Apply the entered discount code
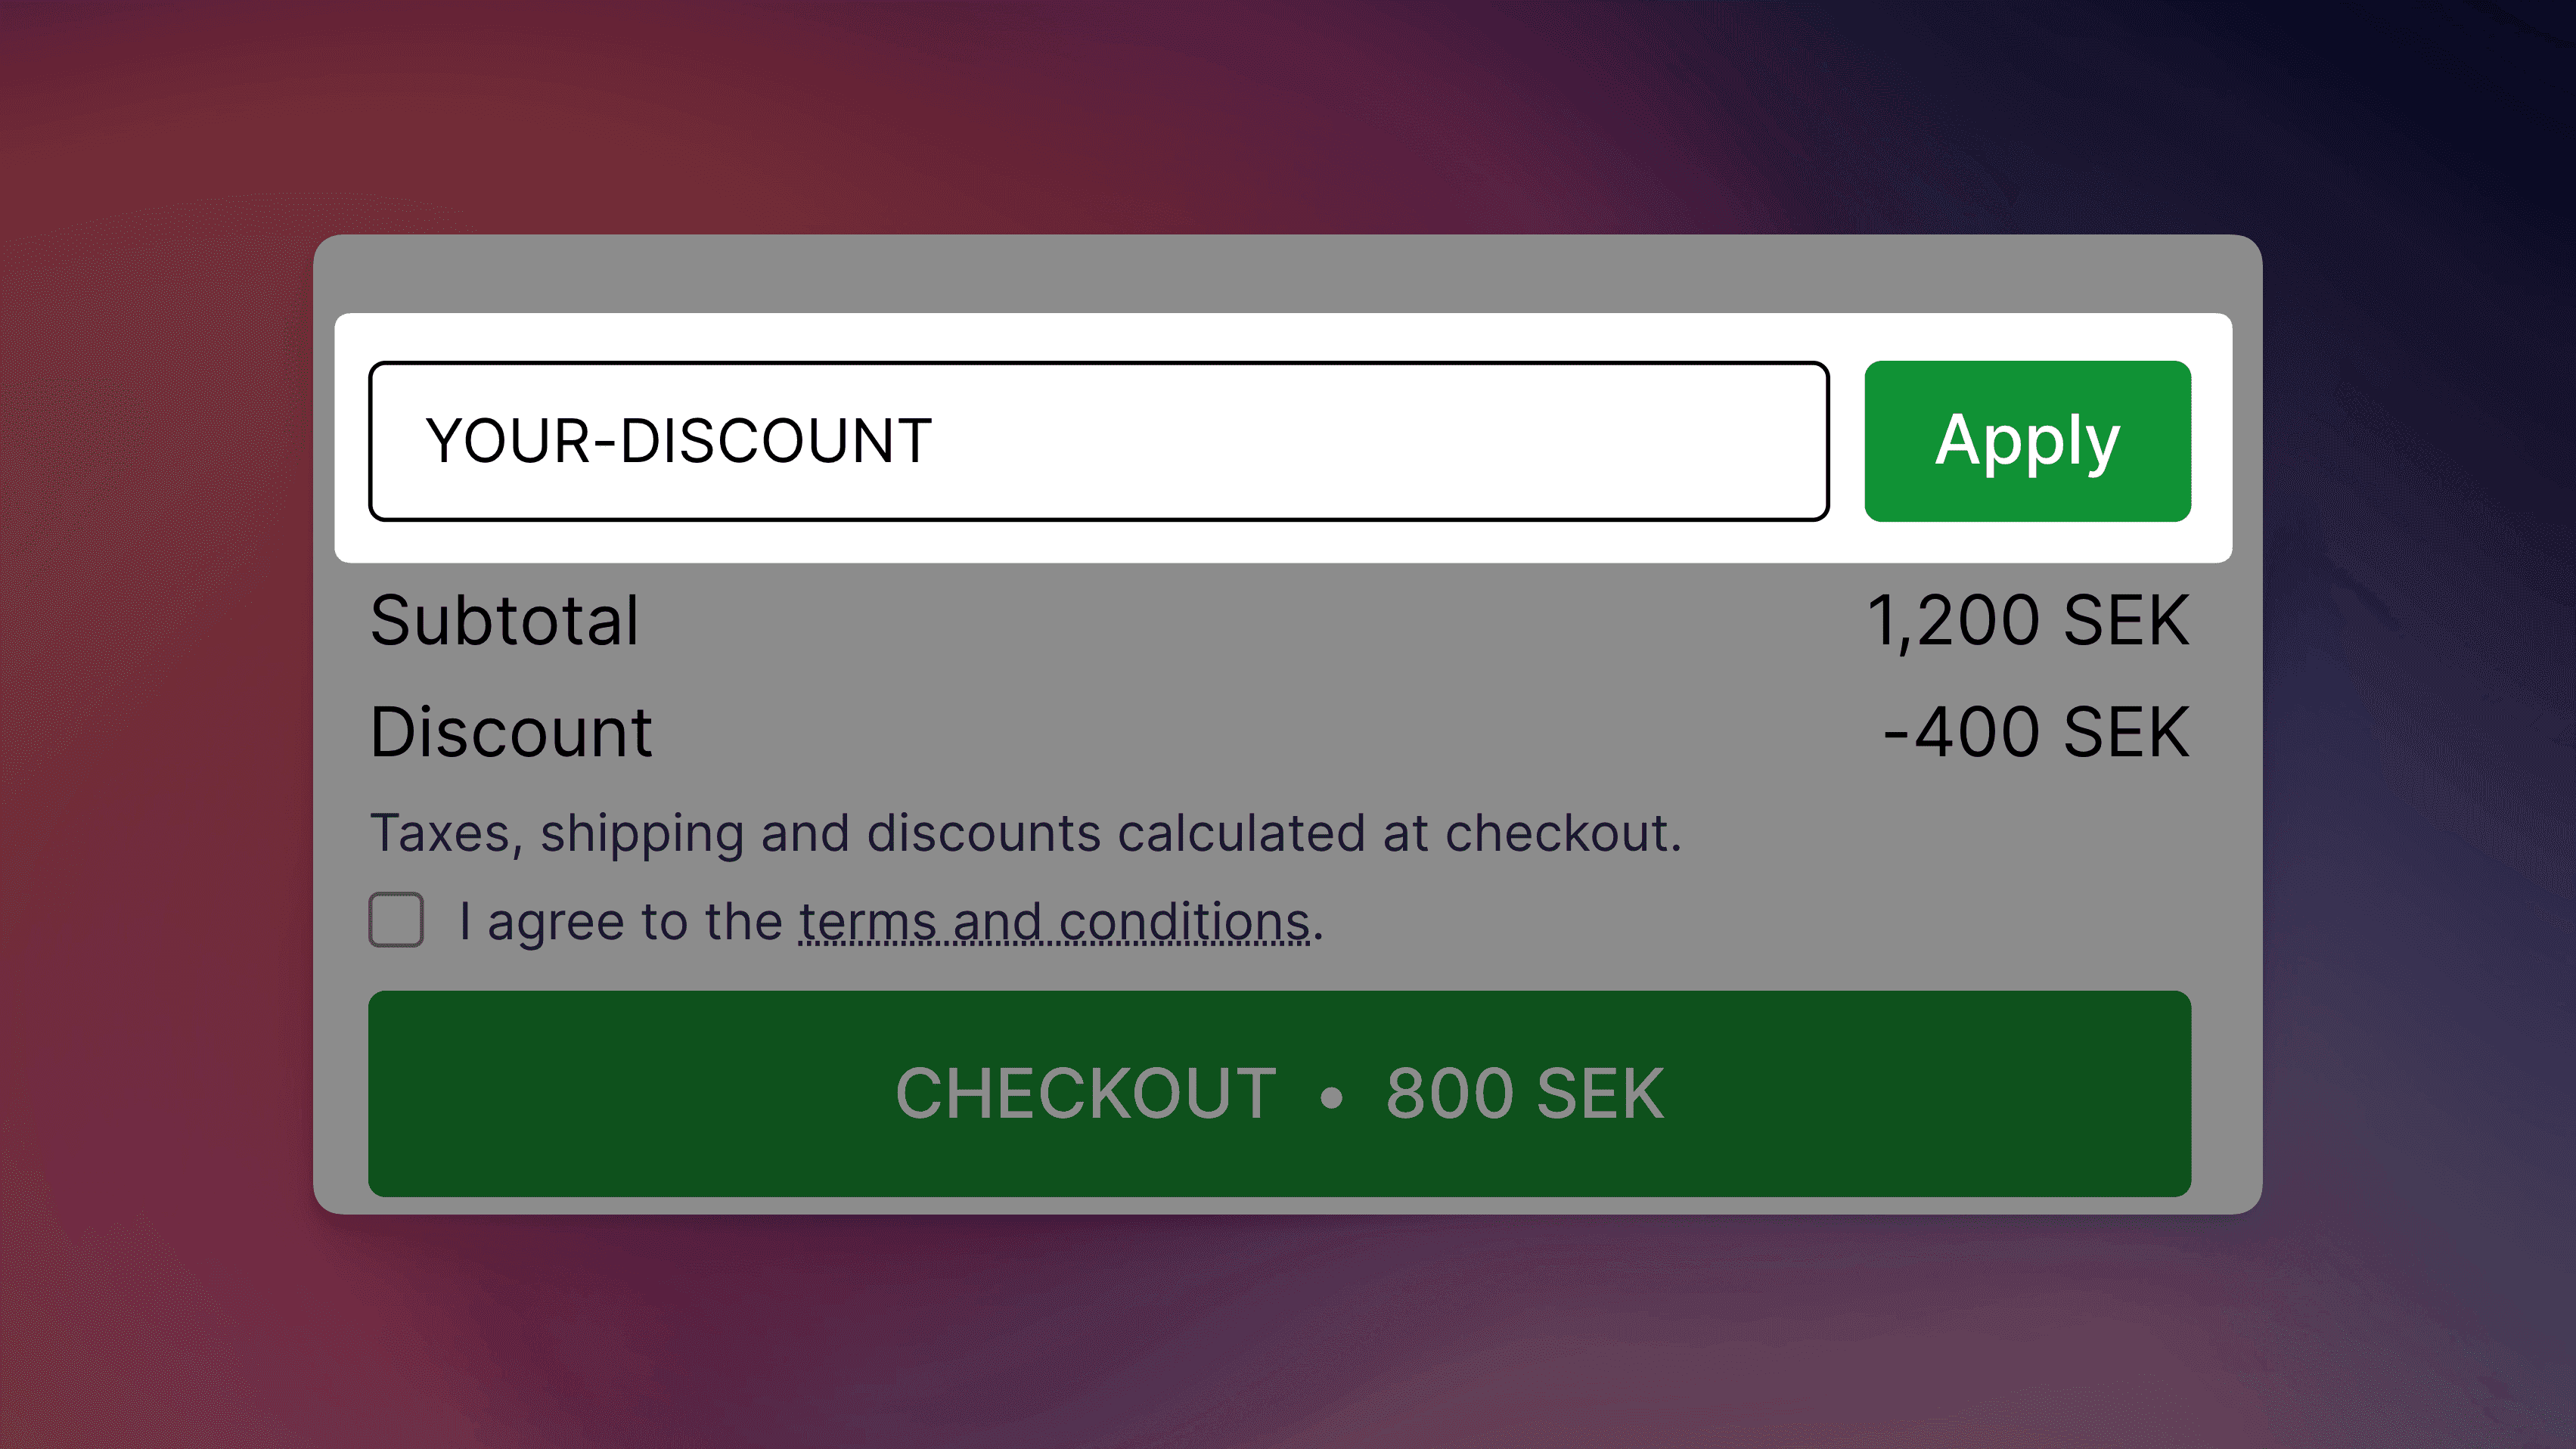The height and width of the screenshot is (1449, 2576). (2026, 440)
